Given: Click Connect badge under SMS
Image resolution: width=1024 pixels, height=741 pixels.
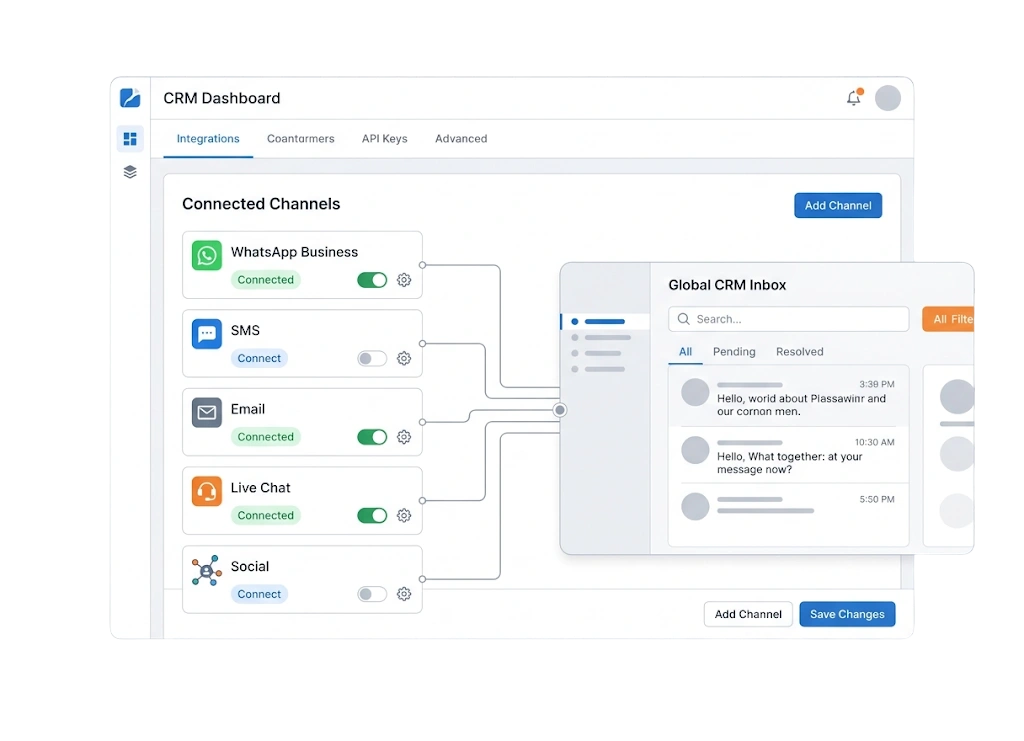Looking at the screenshot, I should point(259,358).
